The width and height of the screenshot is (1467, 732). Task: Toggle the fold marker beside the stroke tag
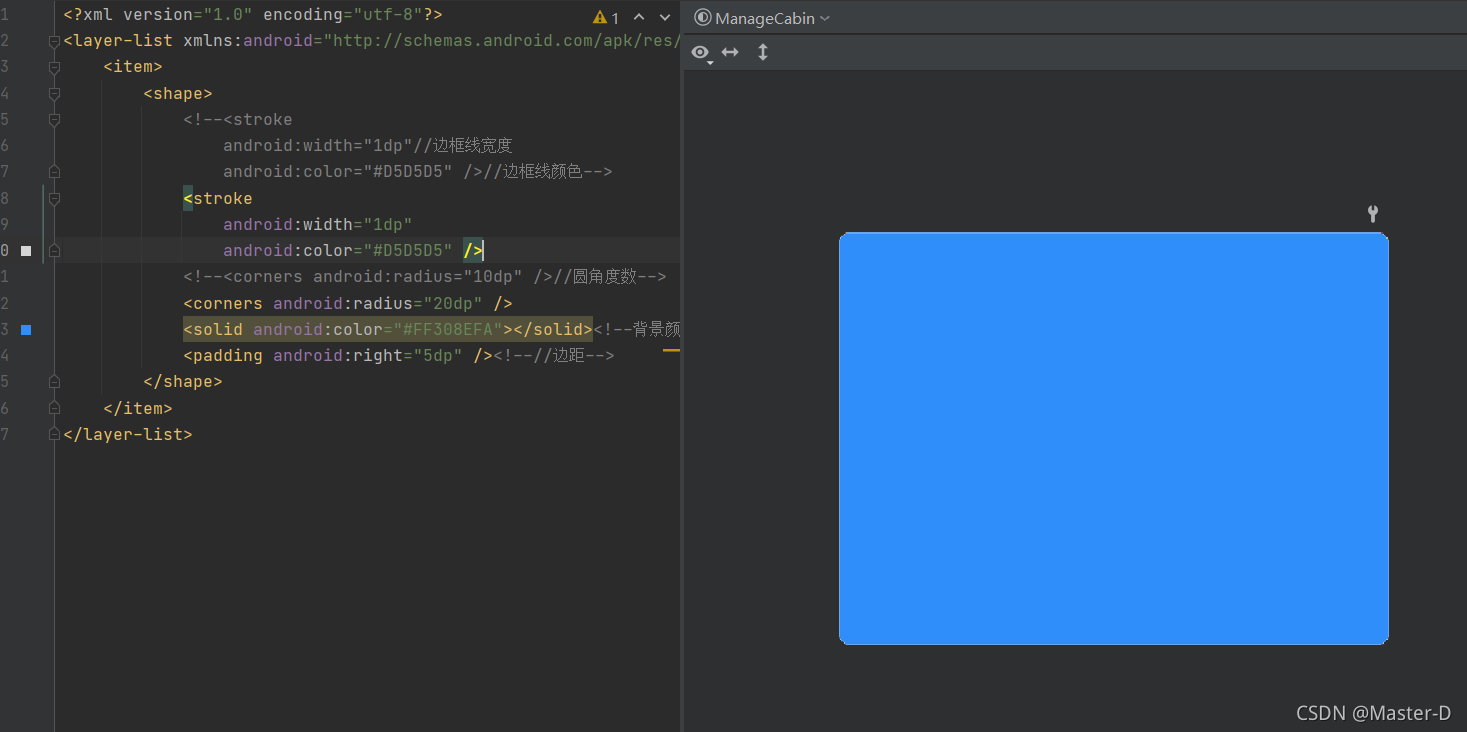point(54,198)
